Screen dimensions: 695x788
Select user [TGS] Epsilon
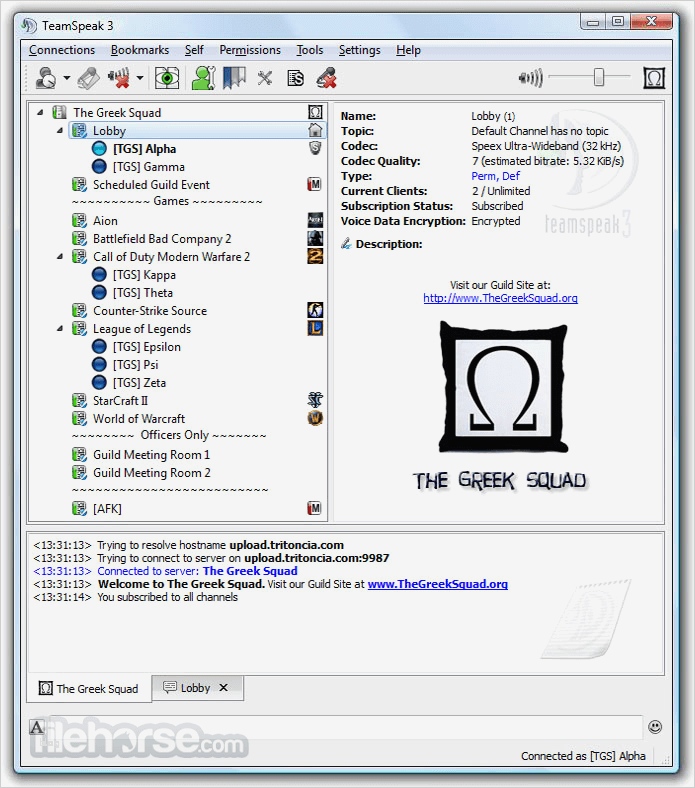pos(146,347)
